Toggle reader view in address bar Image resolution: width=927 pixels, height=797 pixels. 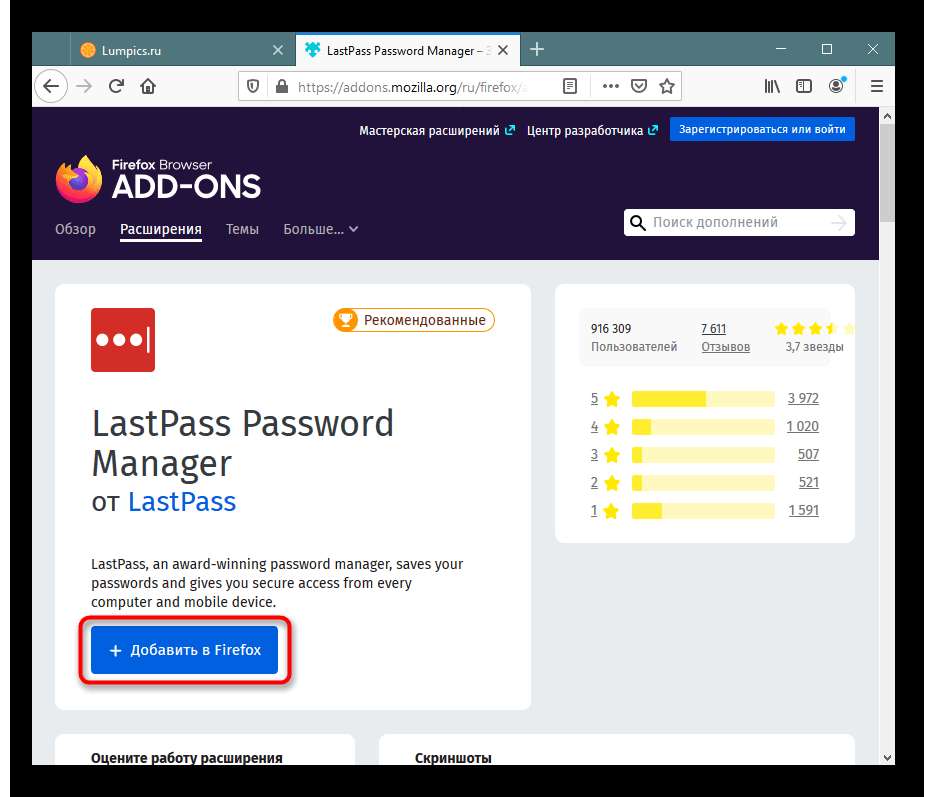[570, 87]
